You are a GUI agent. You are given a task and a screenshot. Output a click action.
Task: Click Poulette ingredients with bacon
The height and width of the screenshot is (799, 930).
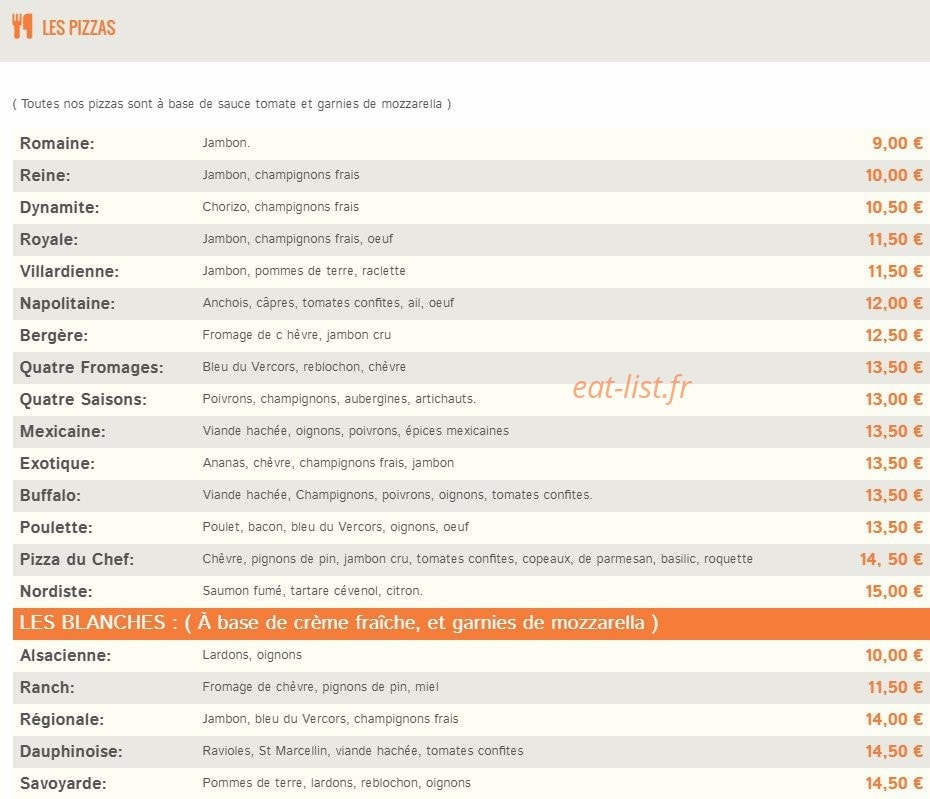pos(336,527)
